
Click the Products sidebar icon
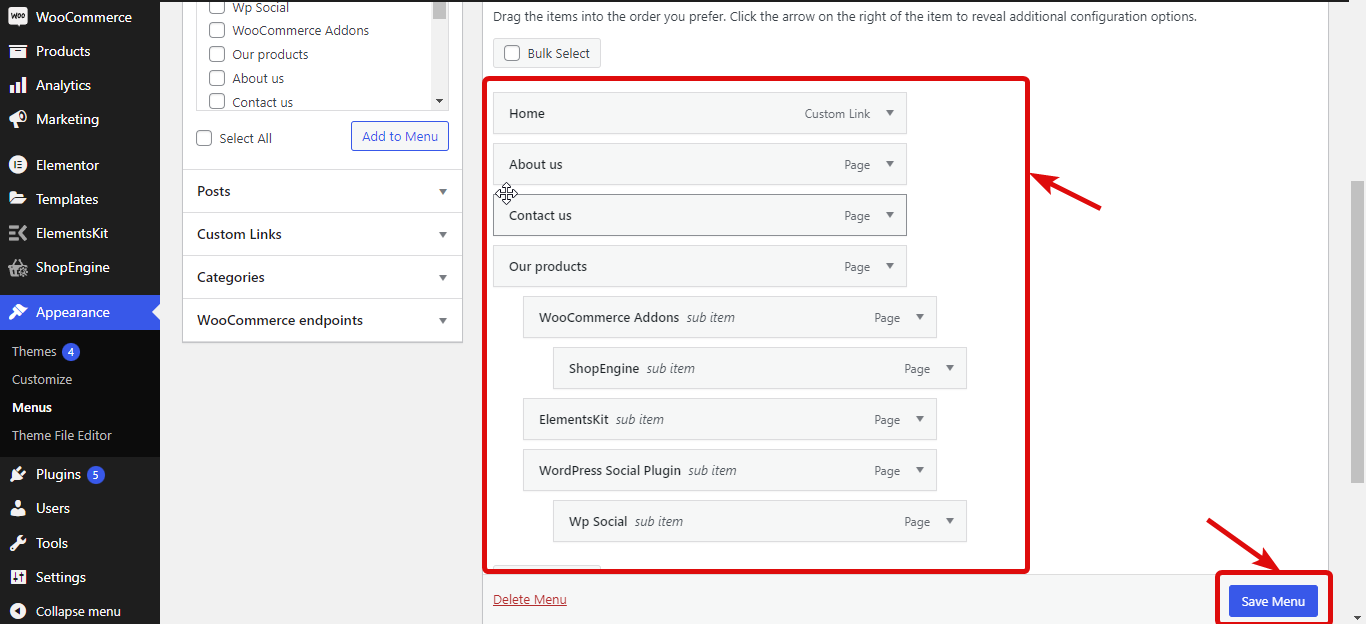tap(18, 51)
